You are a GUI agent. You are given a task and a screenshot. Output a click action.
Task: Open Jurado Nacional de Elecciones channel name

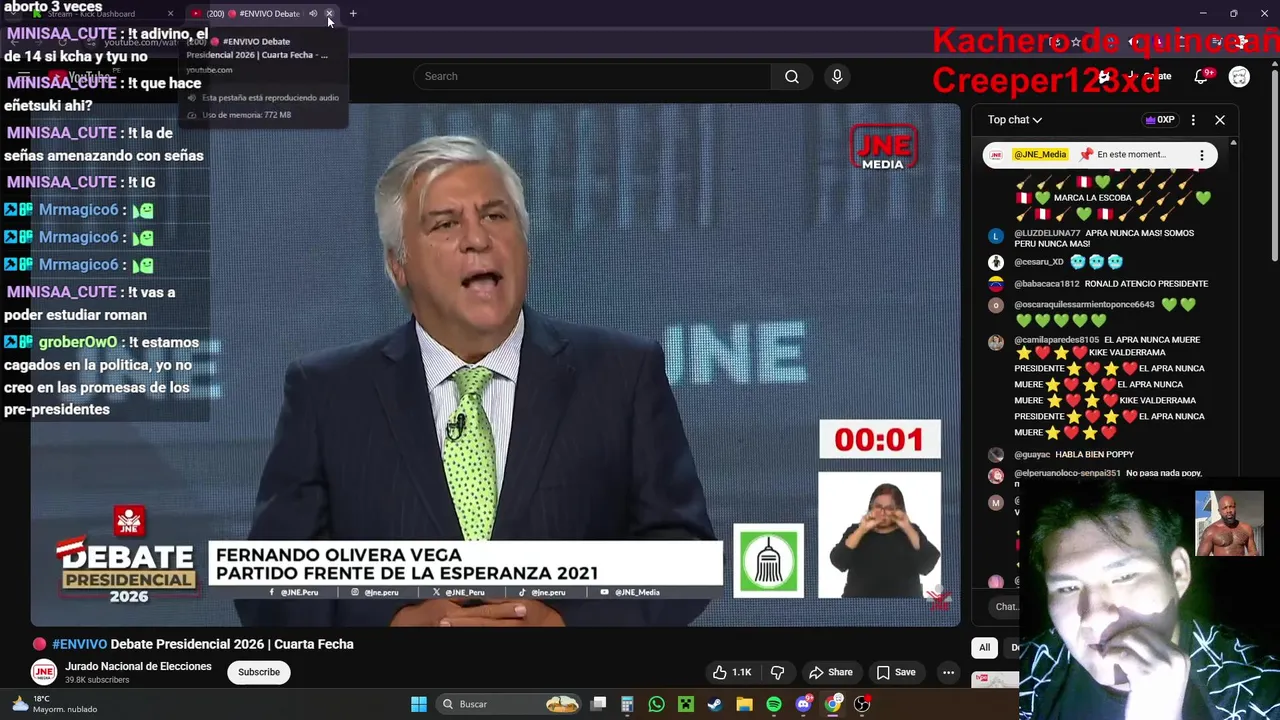[x=138, y=666]
